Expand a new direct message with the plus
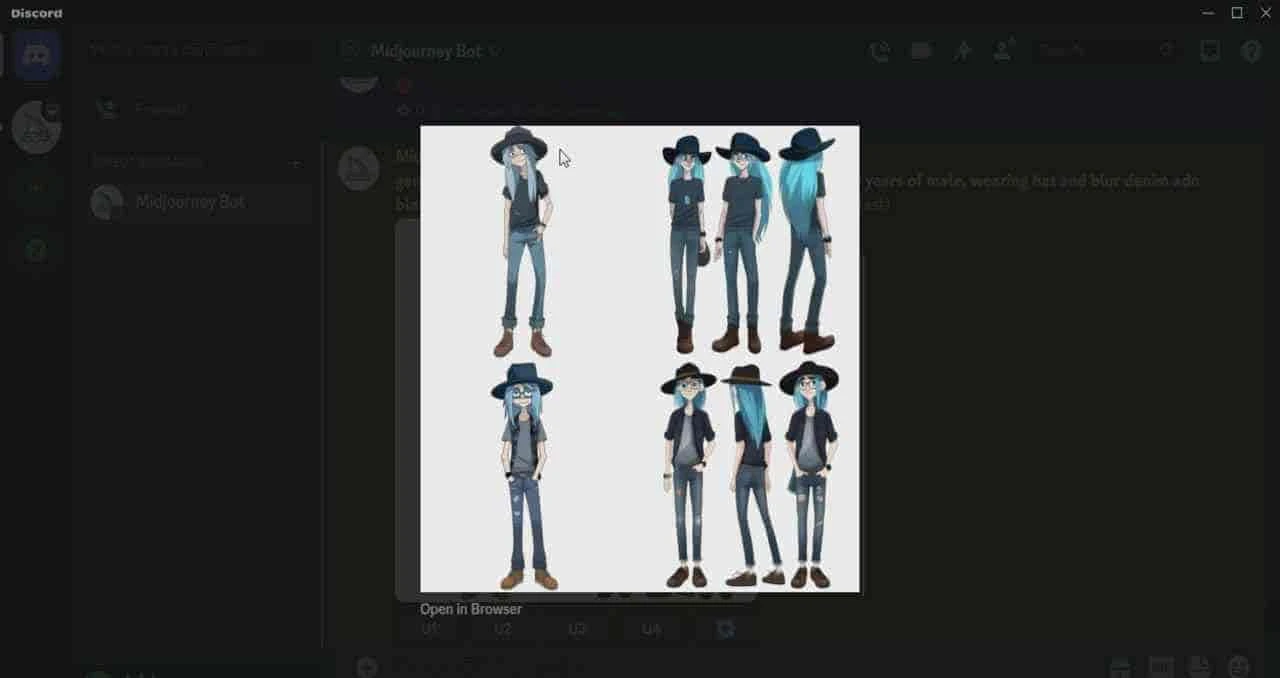 click(295, 160)
